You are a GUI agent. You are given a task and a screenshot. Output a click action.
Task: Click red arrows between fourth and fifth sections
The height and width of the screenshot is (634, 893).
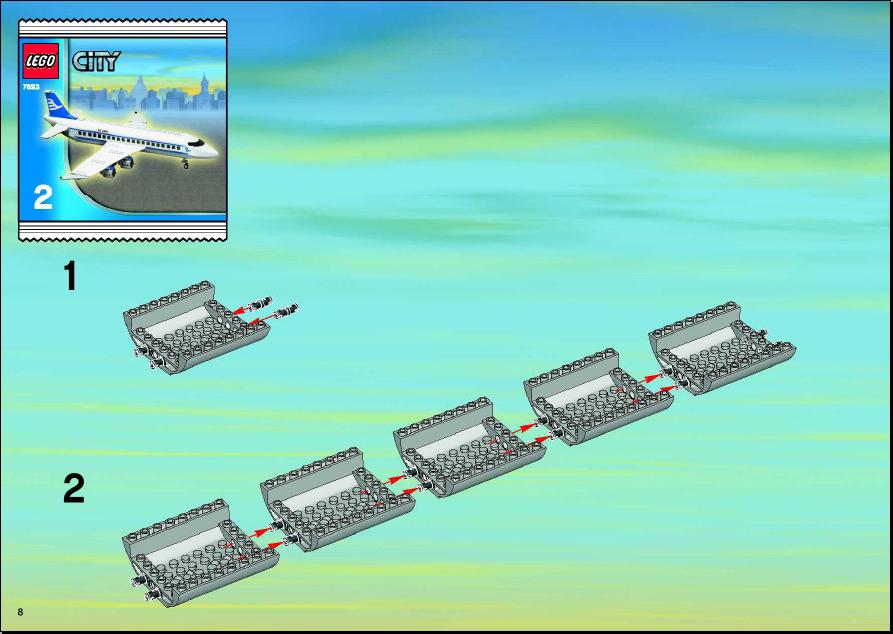646,385
